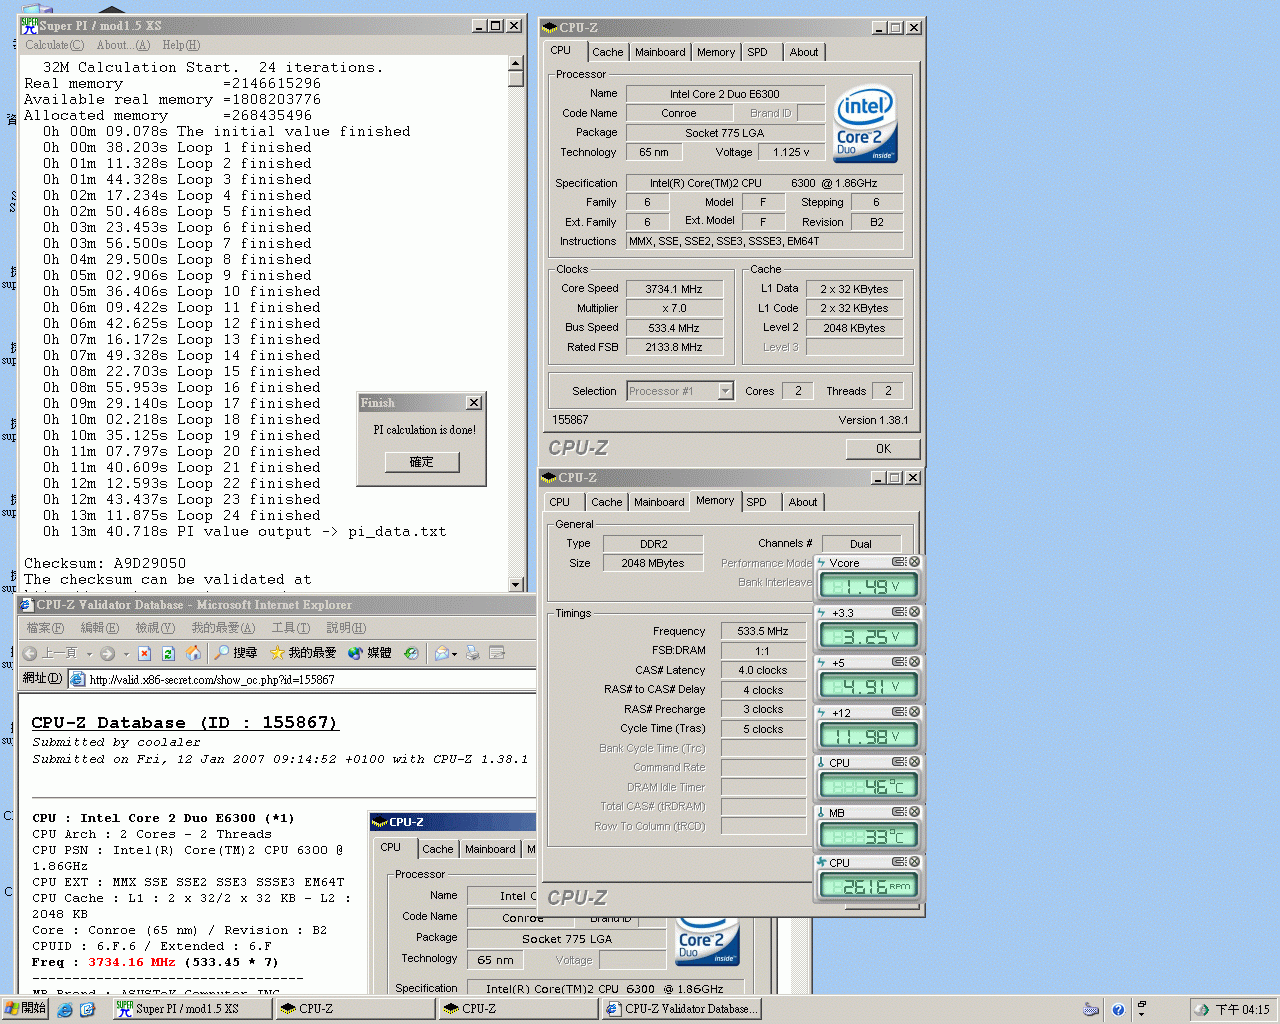Screen dimensions: 1280x1024
Task: Close the +12 voltage widget
Action: click(914, 712)
